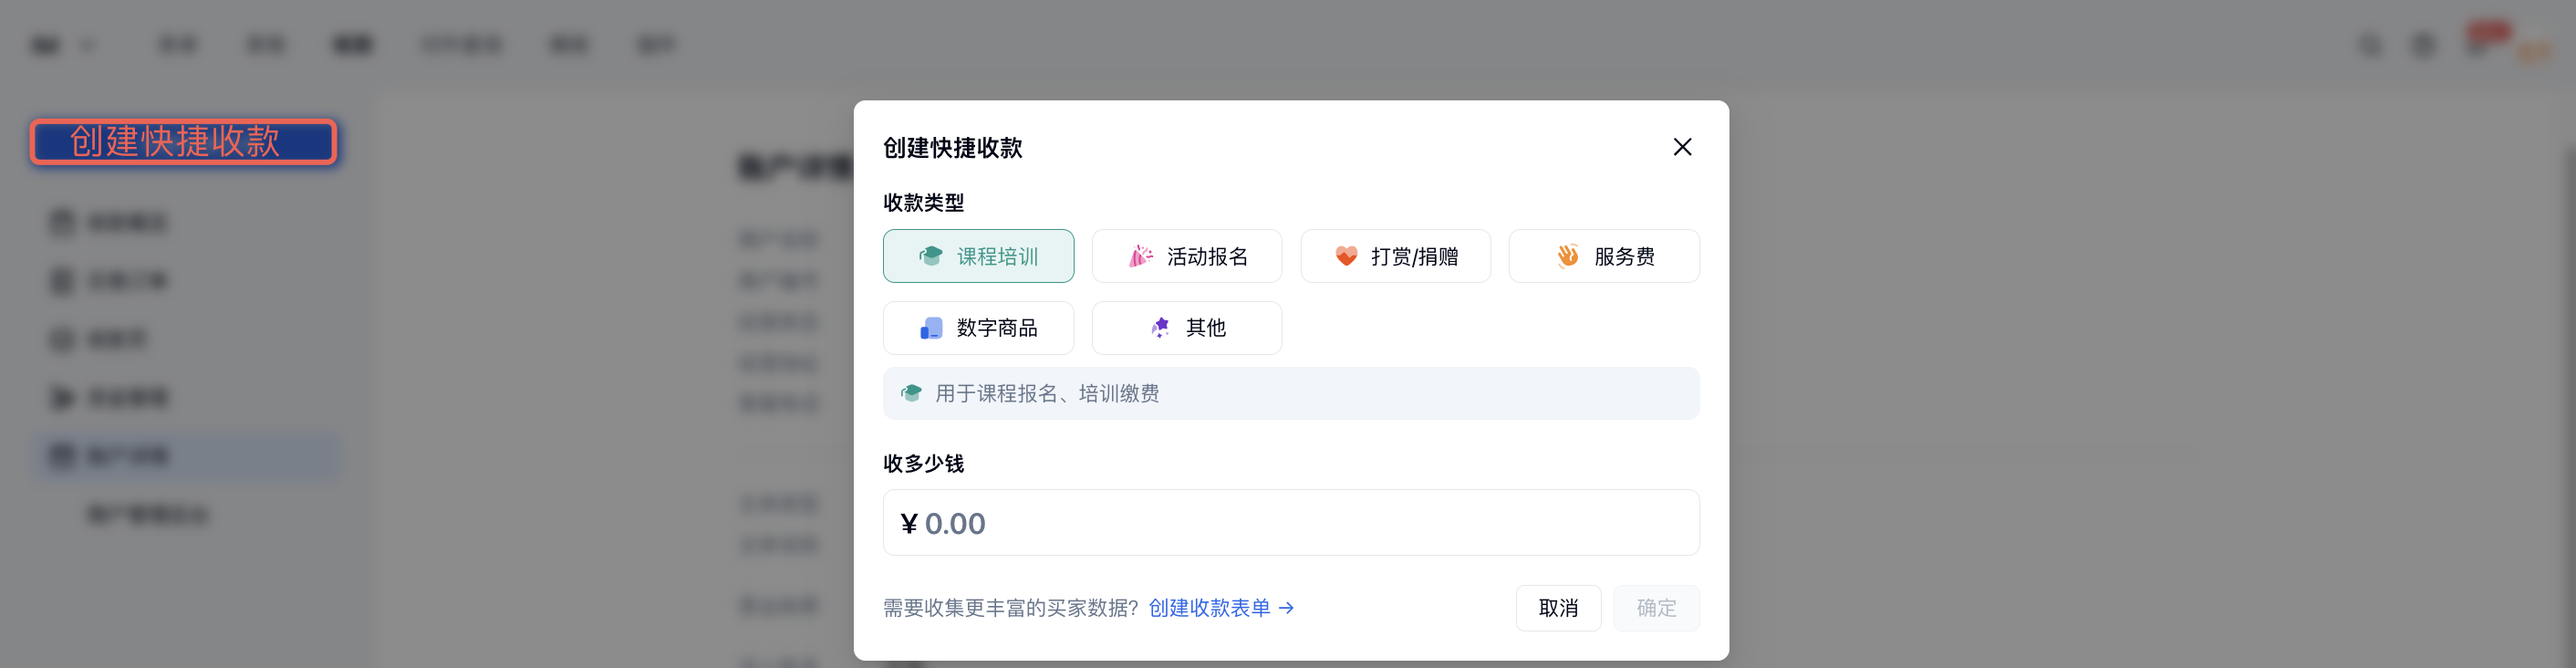
Task: Click the 取消 button
Action: point(1558,608)
